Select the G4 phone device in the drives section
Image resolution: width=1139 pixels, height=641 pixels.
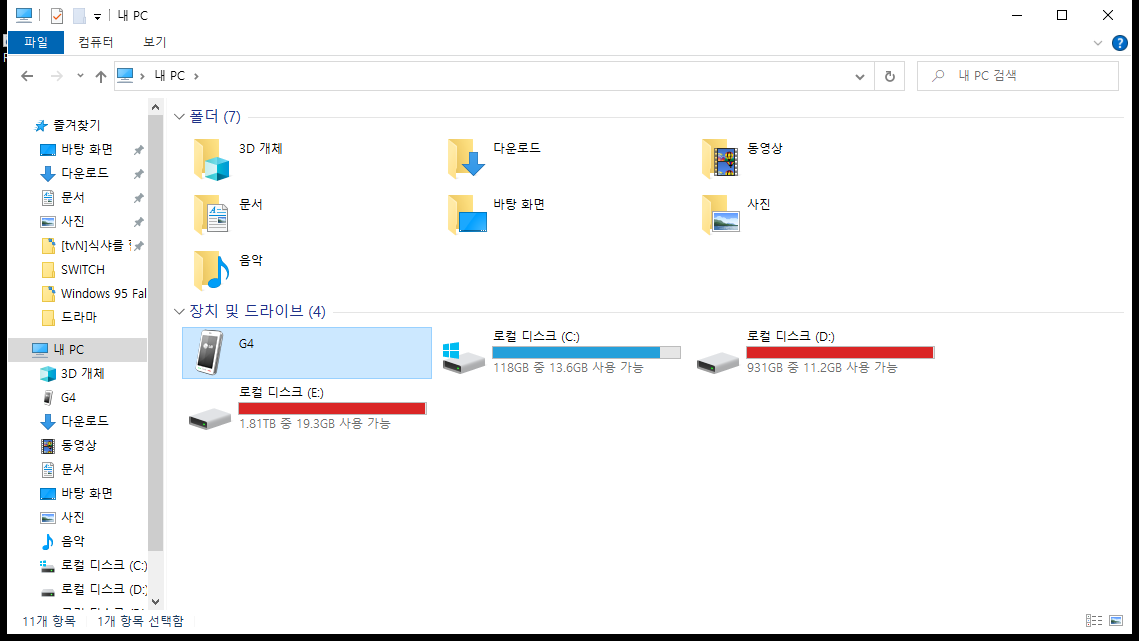[x=307, y=353]
